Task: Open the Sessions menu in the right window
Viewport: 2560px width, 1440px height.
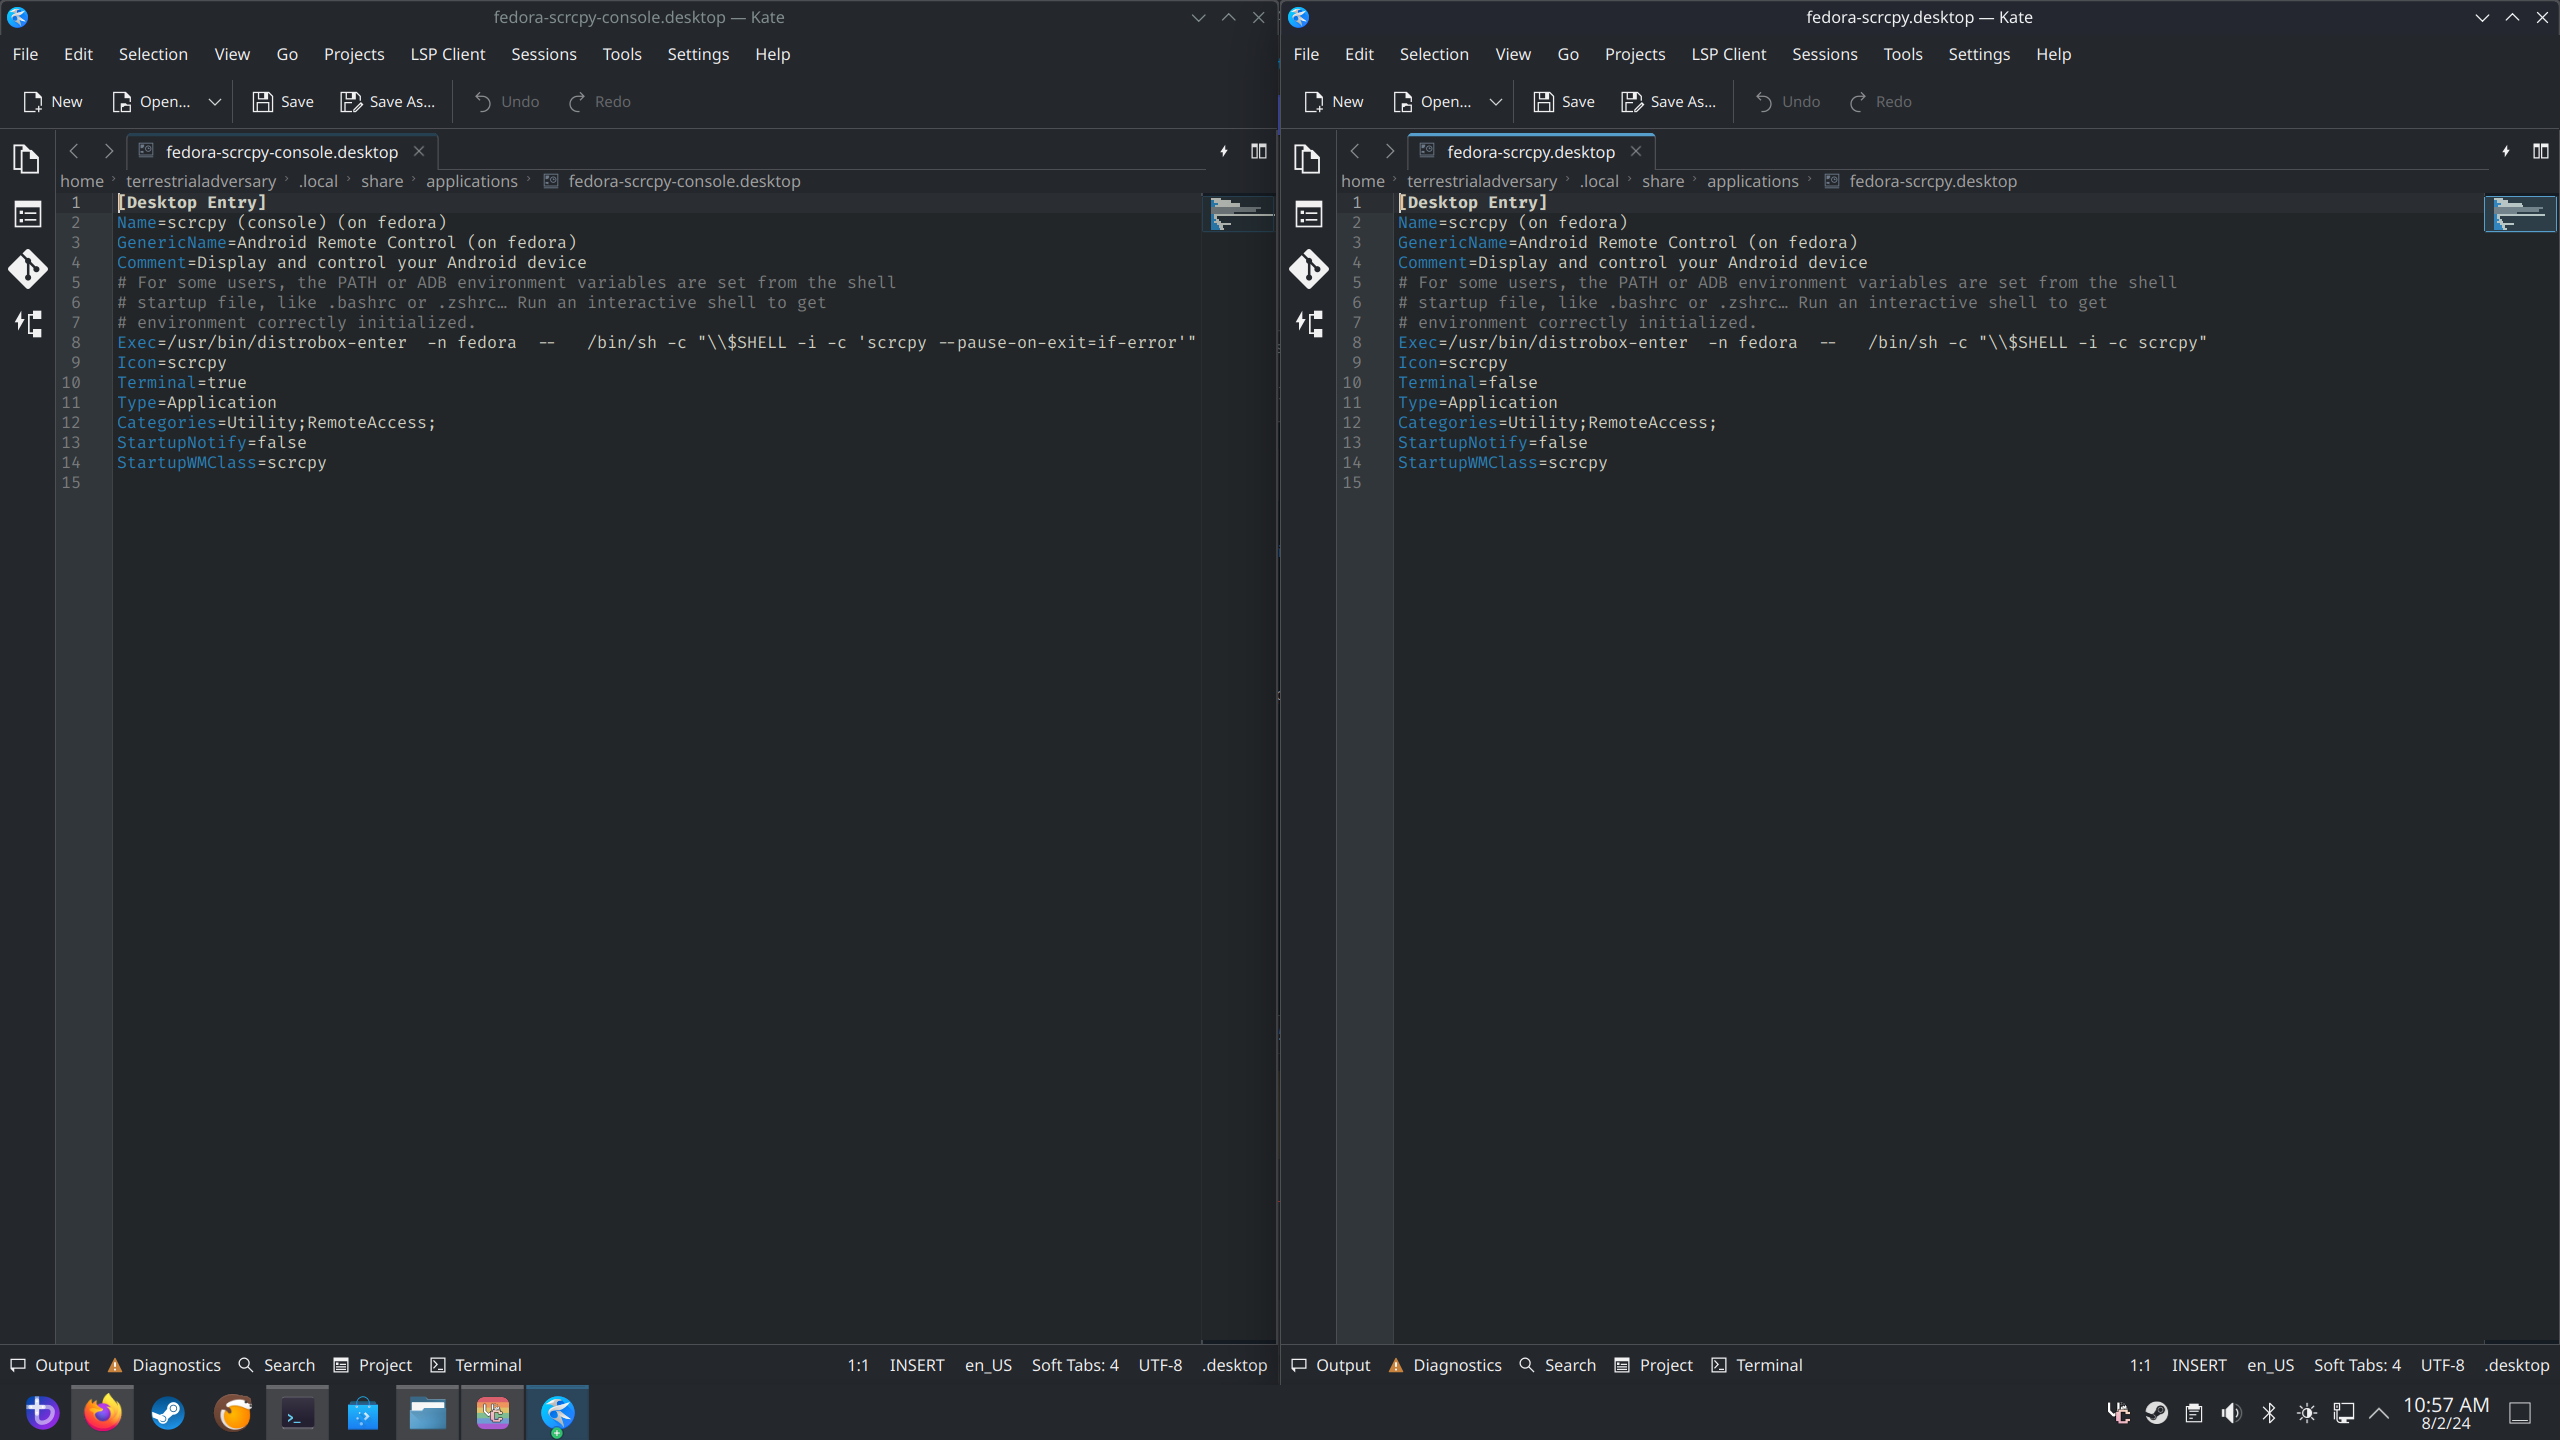Action: (1824, 54)
